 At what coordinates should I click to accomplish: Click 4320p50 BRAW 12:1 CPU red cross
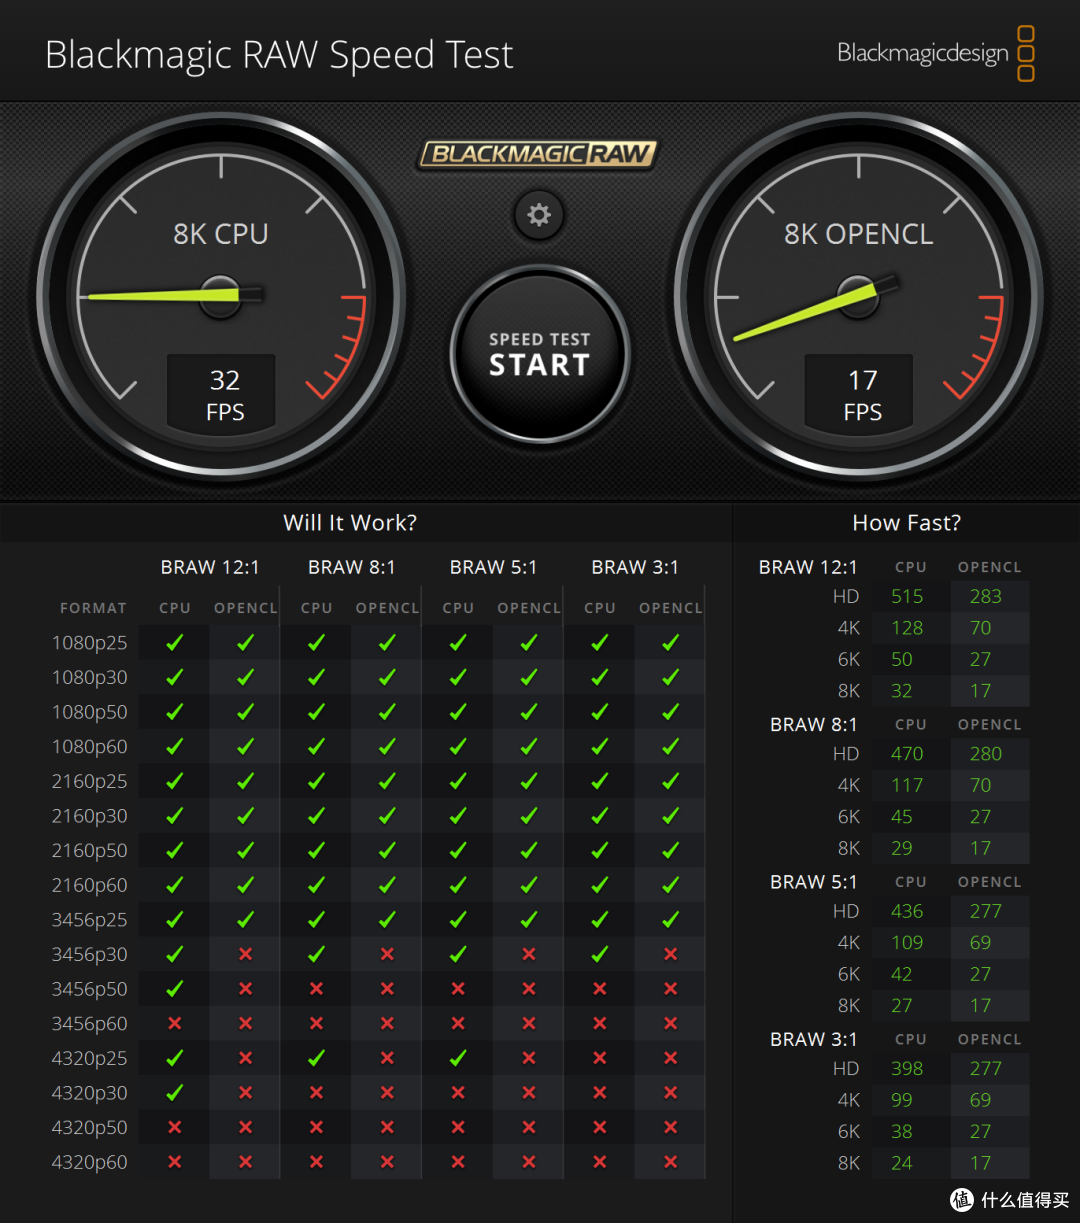[175, 1128]
